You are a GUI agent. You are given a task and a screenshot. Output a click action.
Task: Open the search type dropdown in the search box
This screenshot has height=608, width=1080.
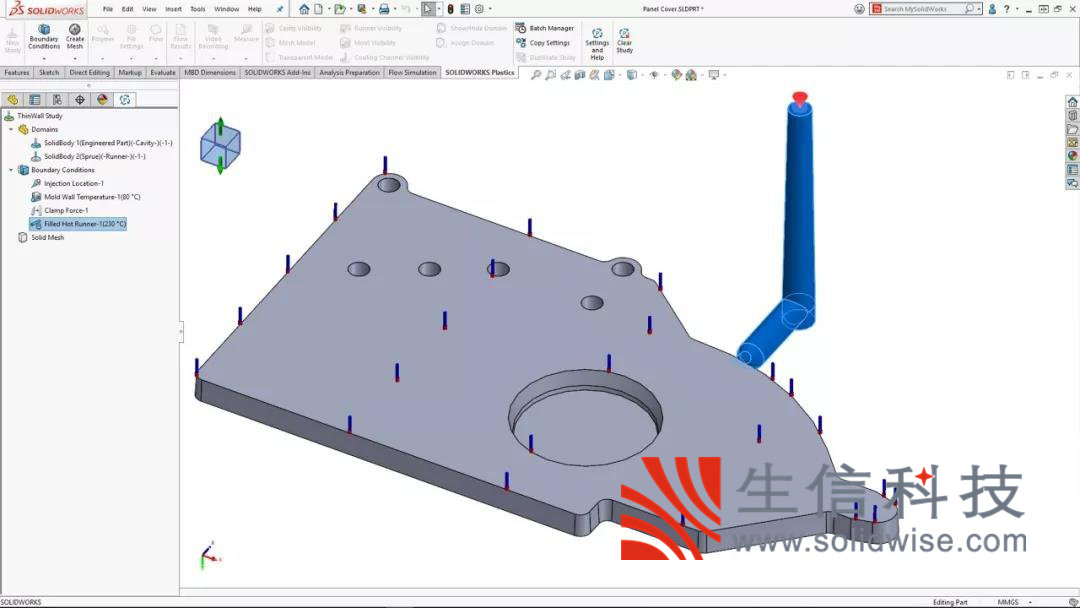click(x=979, y=9)
